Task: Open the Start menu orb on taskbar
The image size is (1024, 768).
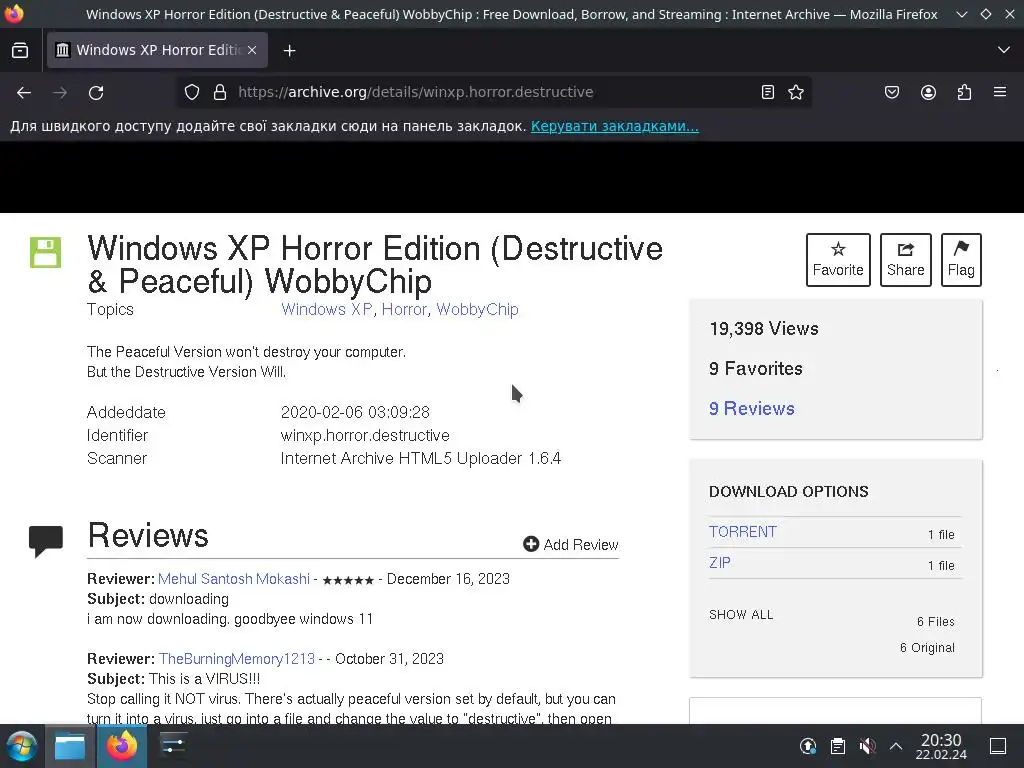Action: click(22, 746)
